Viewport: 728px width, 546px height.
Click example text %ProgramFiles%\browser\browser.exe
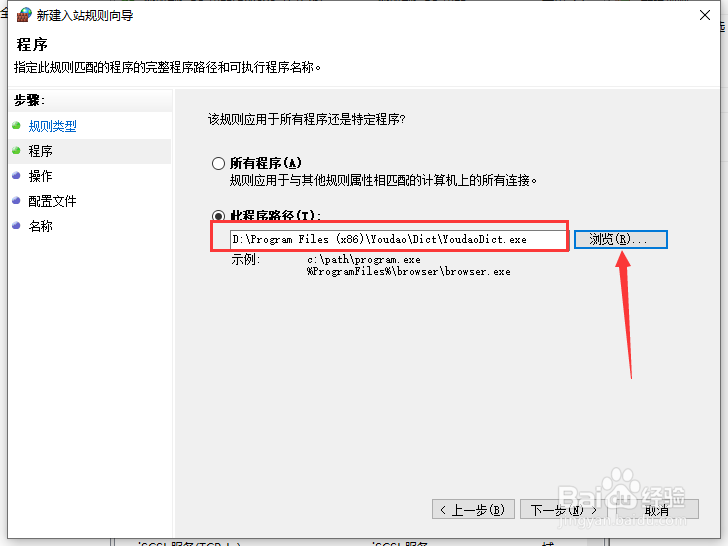tap(409, 272)
